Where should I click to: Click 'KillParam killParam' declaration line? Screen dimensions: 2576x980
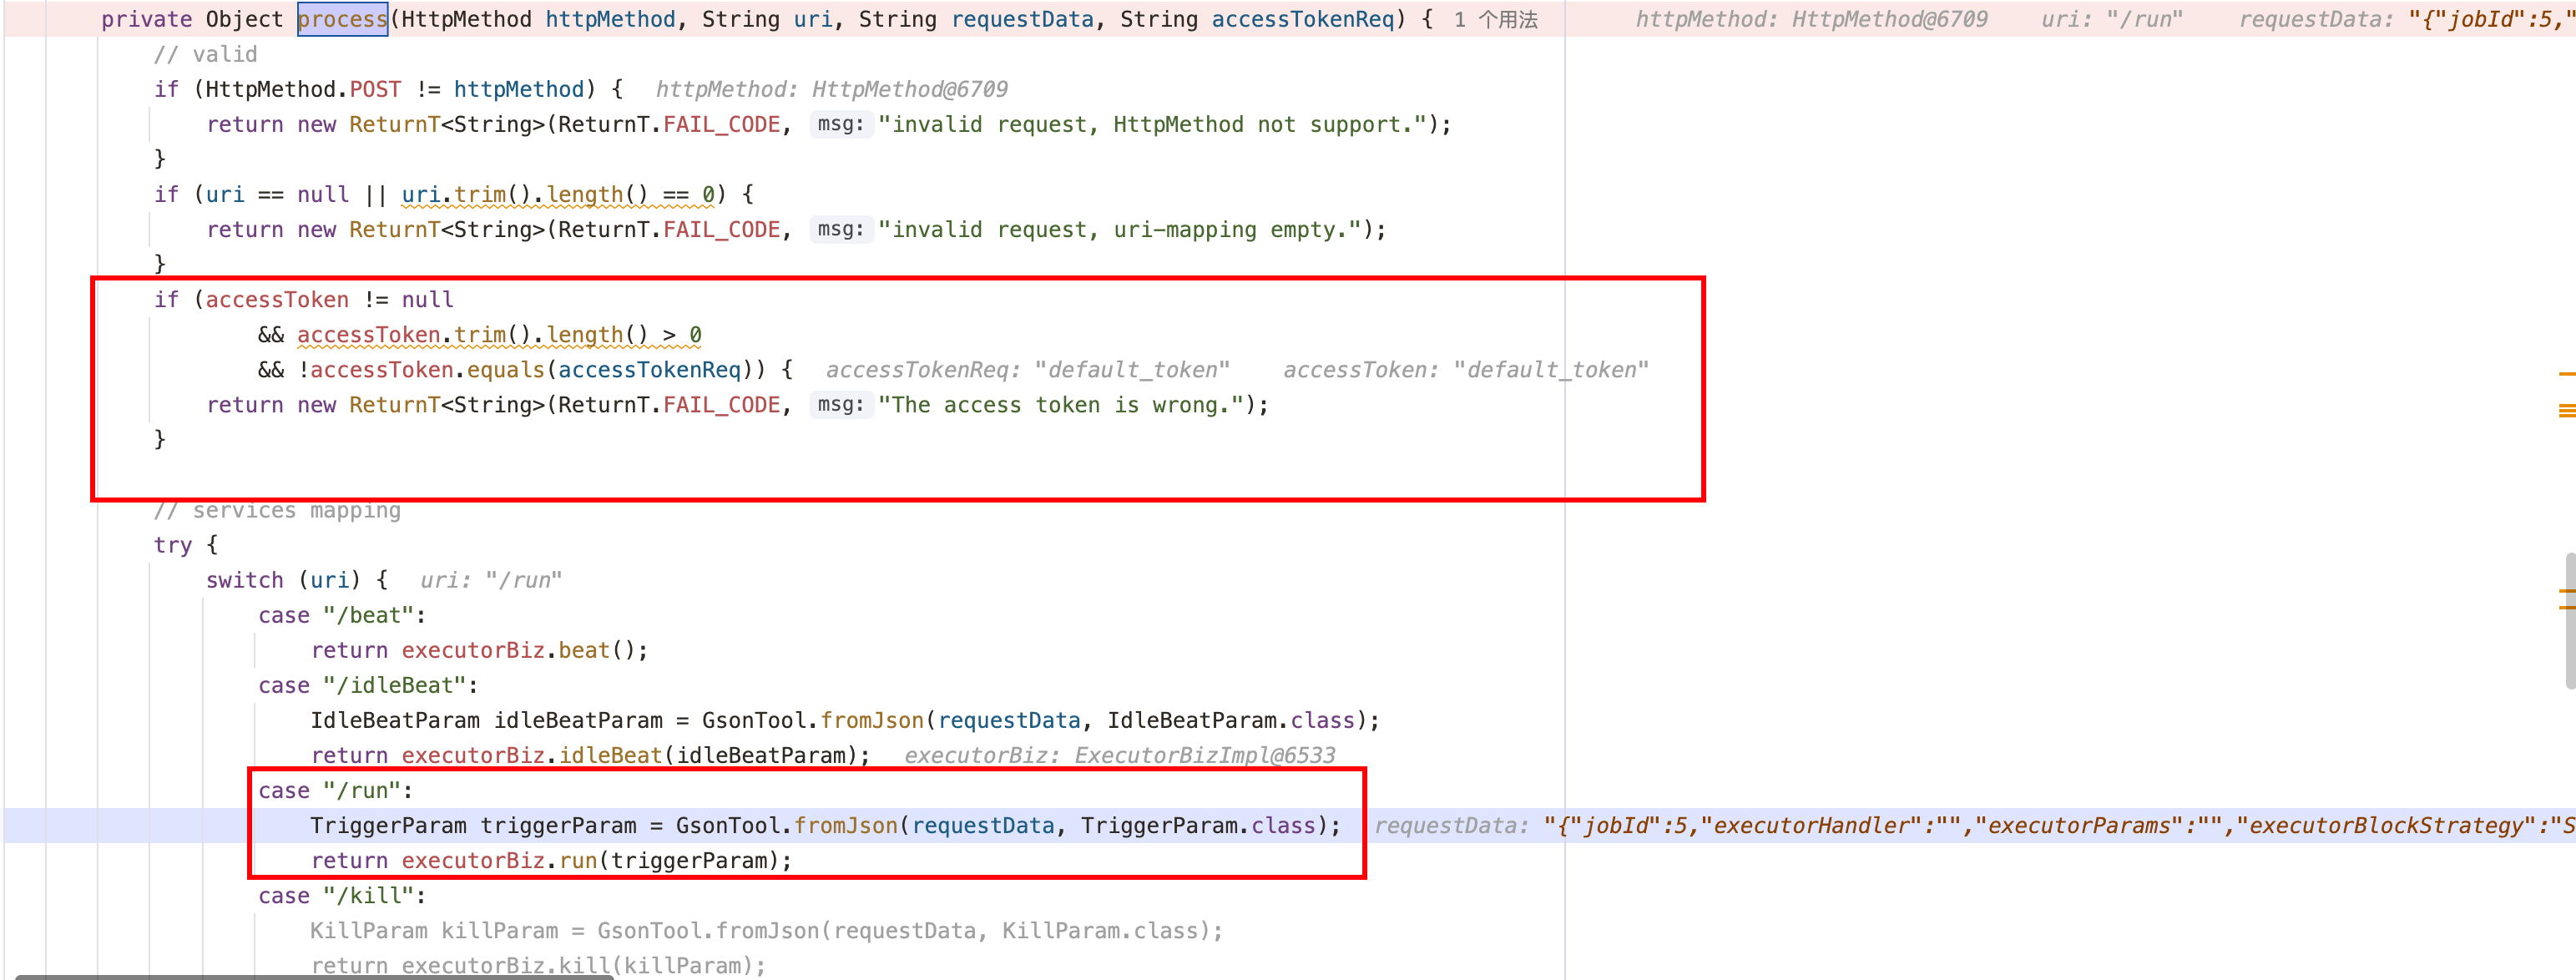(433, 931)
